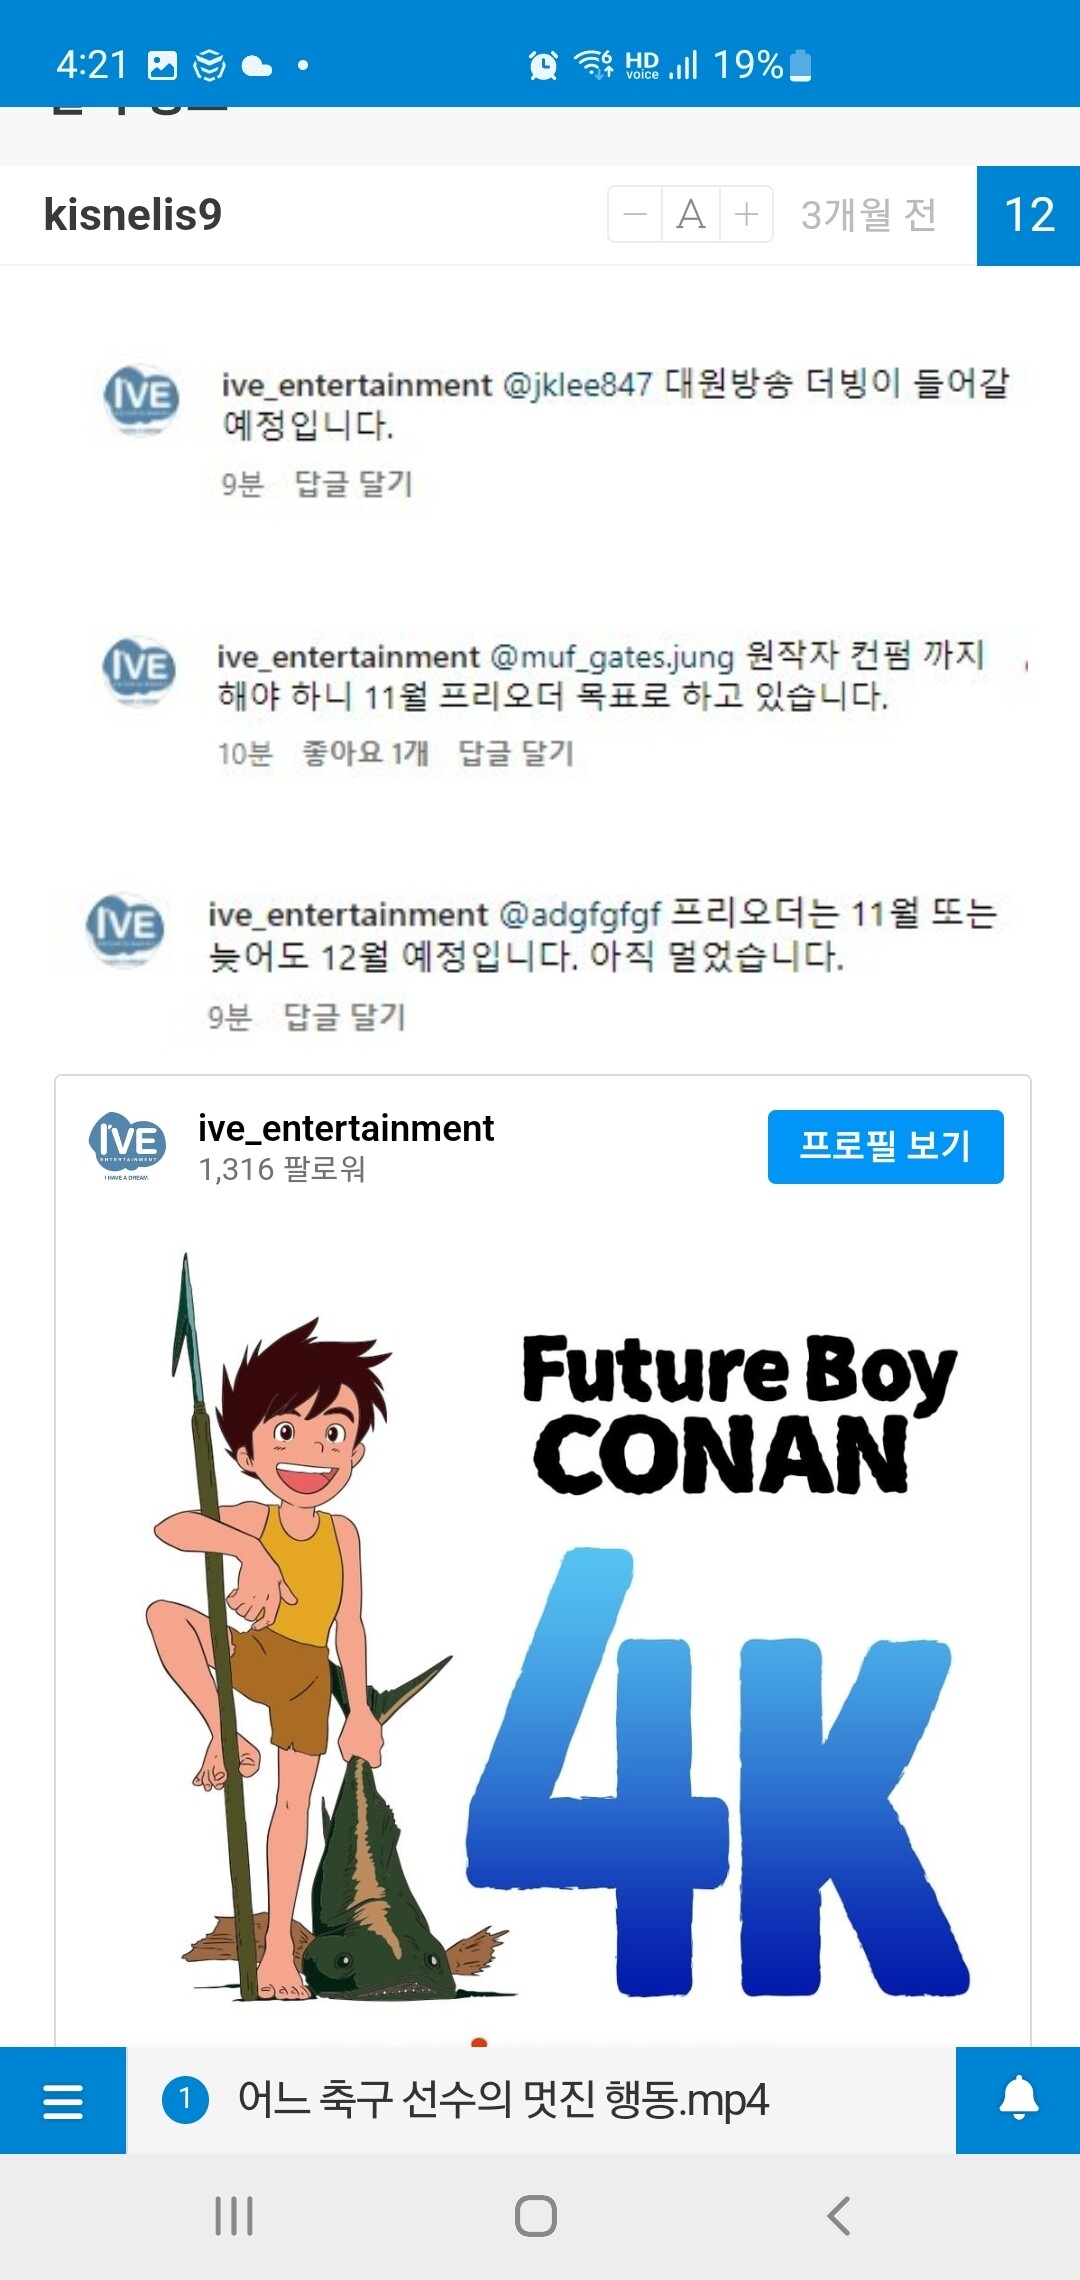Open the 12 comments counter

[x=1028, y=215]
